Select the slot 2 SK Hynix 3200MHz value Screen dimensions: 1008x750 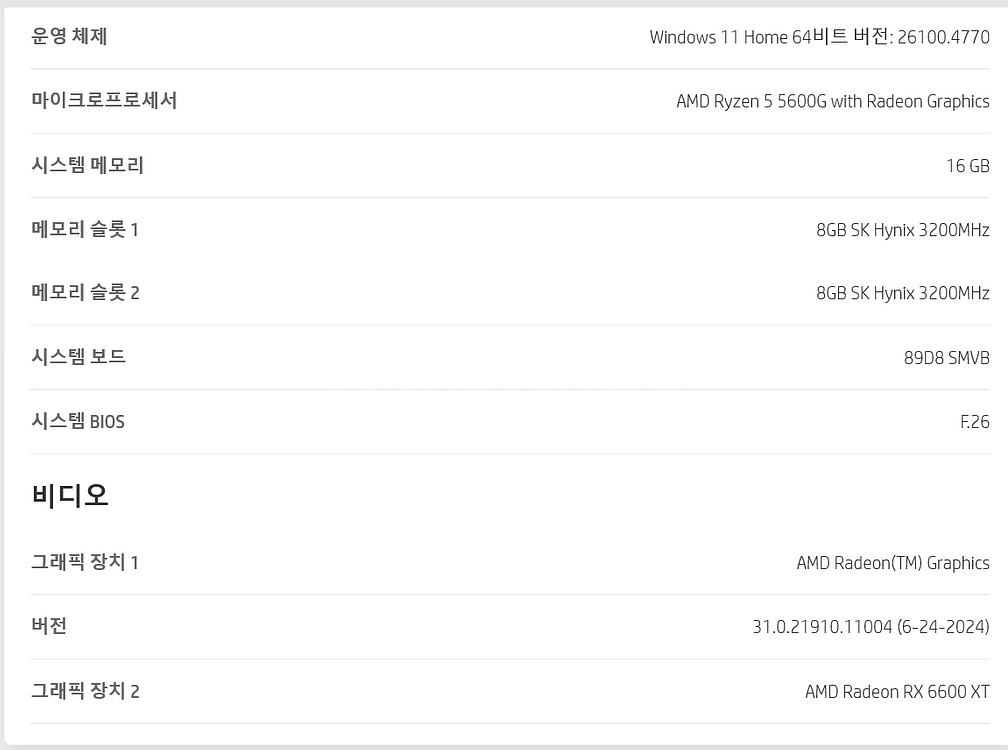point(903,293)
